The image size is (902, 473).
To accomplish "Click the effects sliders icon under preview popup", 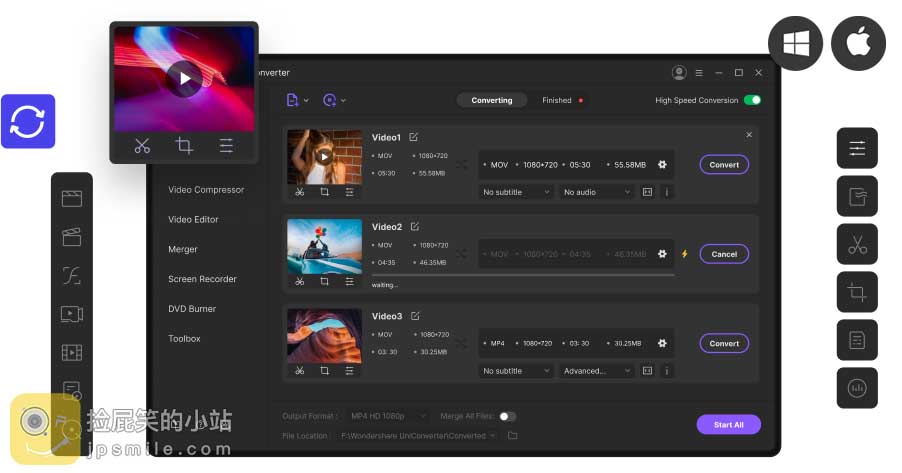I will pyautogui.click(x=226, y=146).
